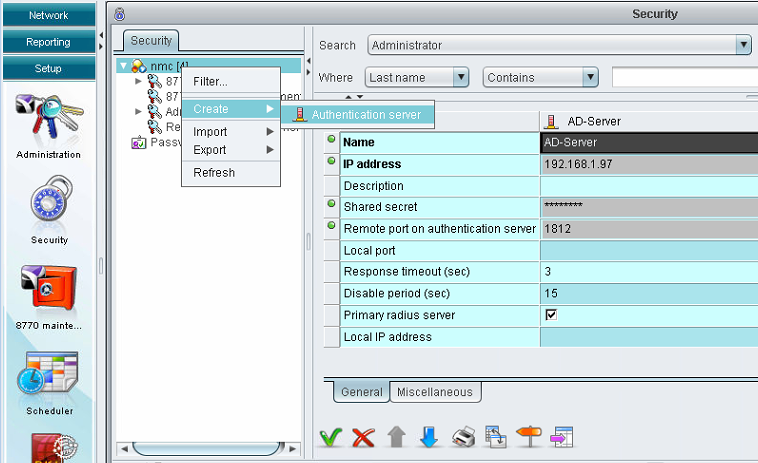Open the Scheduler calendar icon
Viewport: 758px width, 463px height.
pos(48,373)
